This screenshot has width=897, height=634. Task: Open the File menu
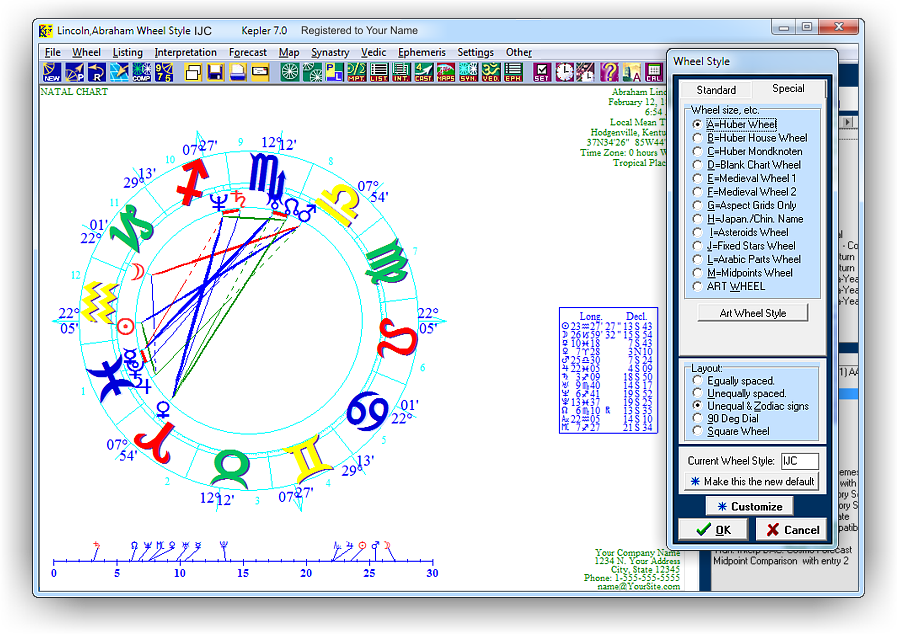click(53, 52)
